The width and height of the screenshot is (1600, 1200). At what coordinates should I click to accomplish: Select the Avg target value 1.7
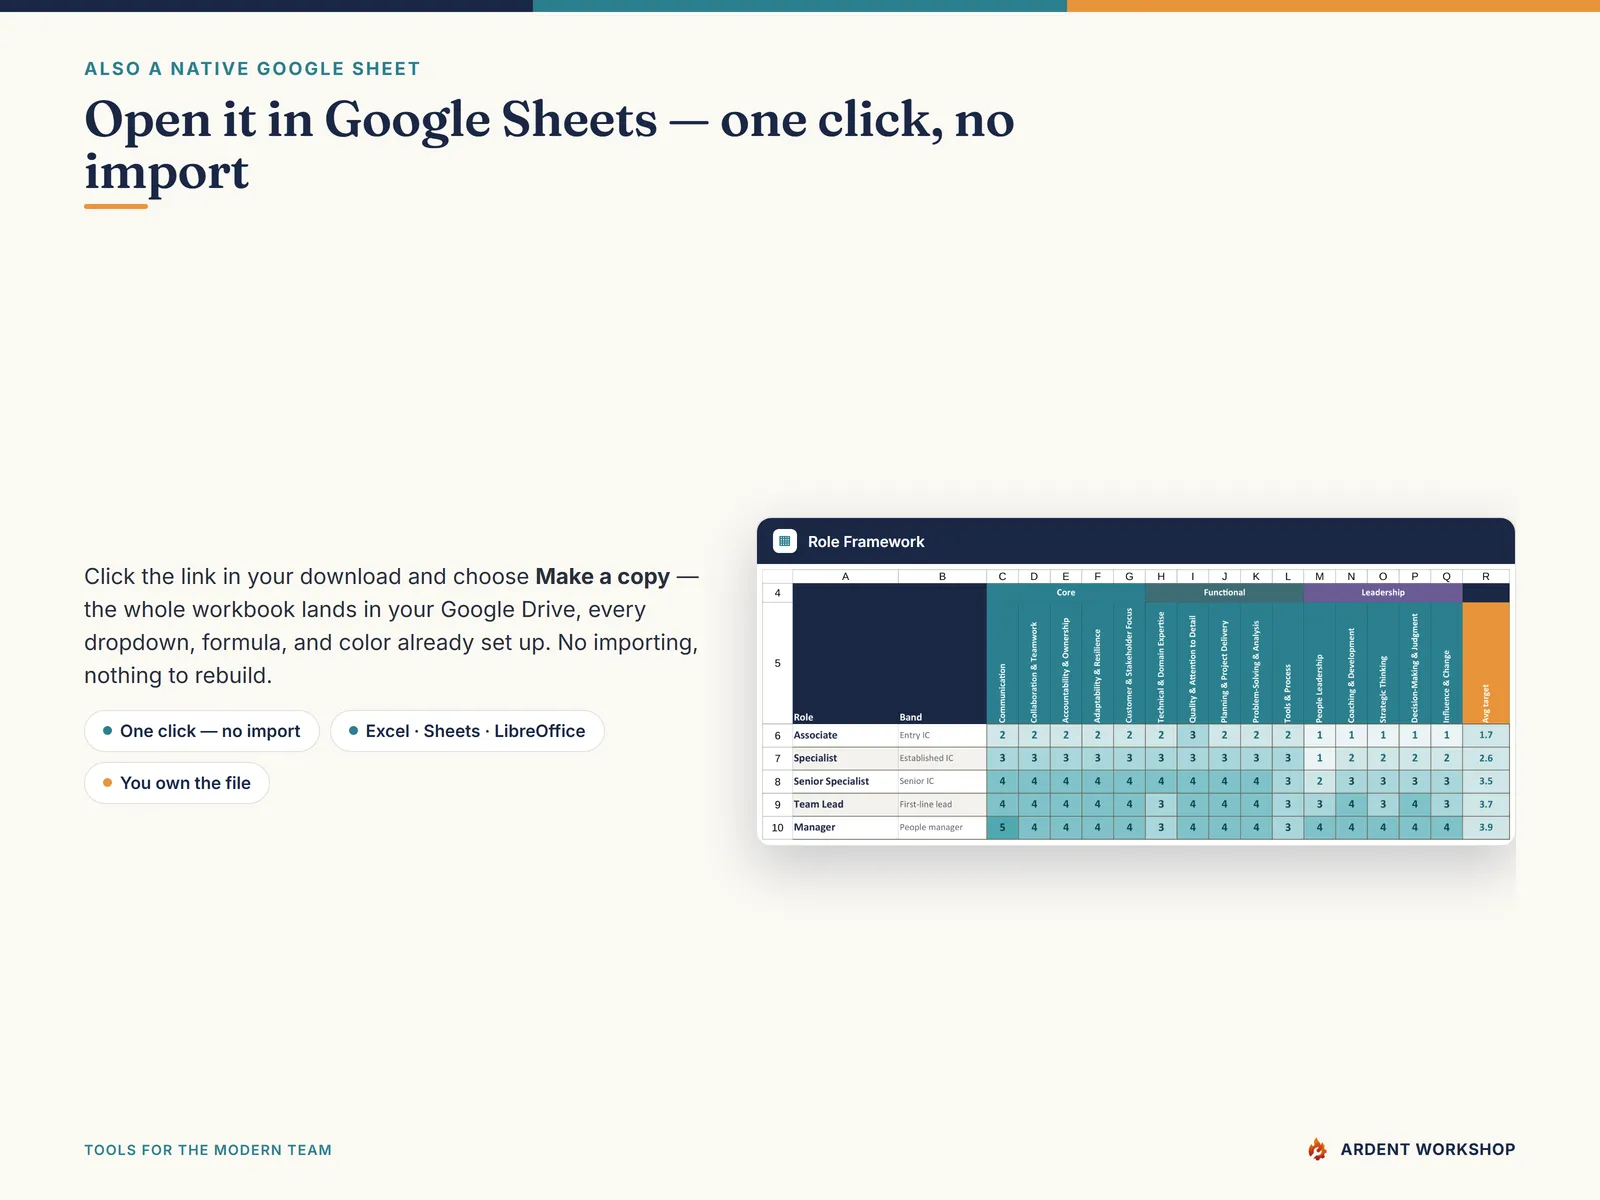click(x=1486, y=735)
